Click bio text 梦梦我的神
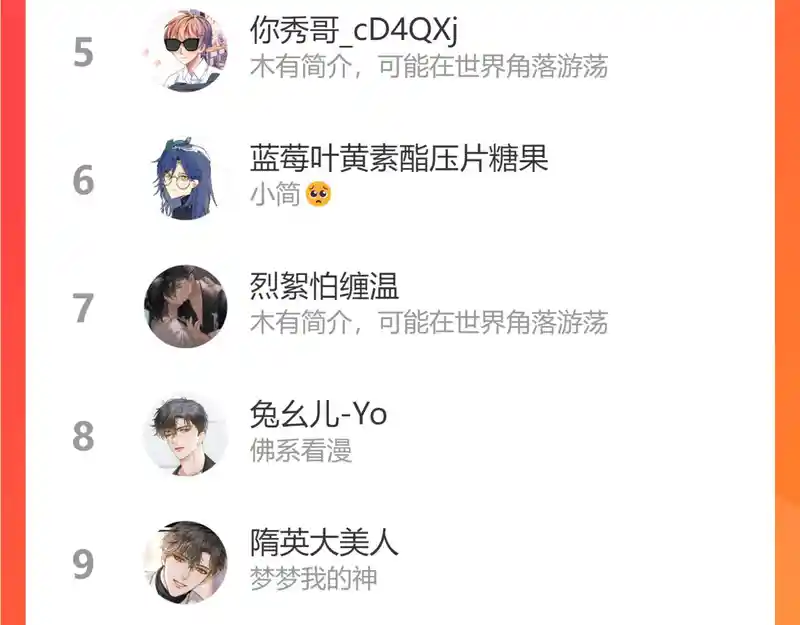The image size is (800, 625). [x=314, y=579]
